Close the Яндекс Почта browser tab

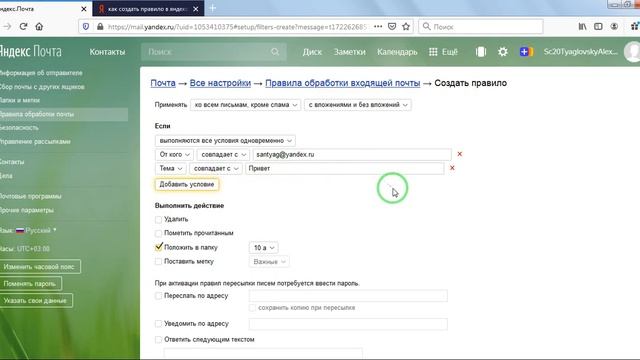[84, 9]
